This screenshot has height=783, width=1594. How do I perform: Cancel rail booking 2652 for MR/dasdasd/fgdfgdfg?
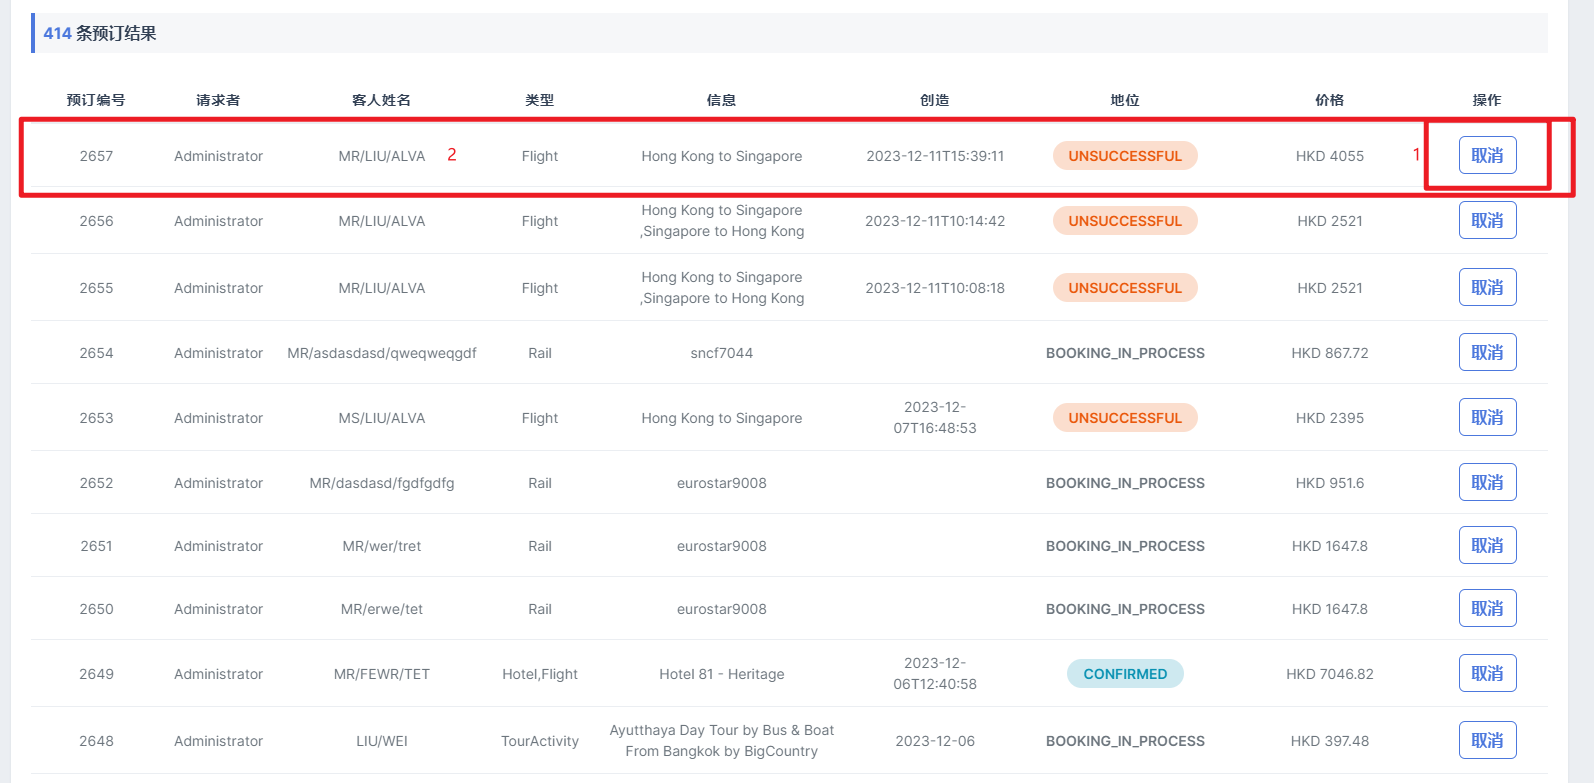point(1487,482)
